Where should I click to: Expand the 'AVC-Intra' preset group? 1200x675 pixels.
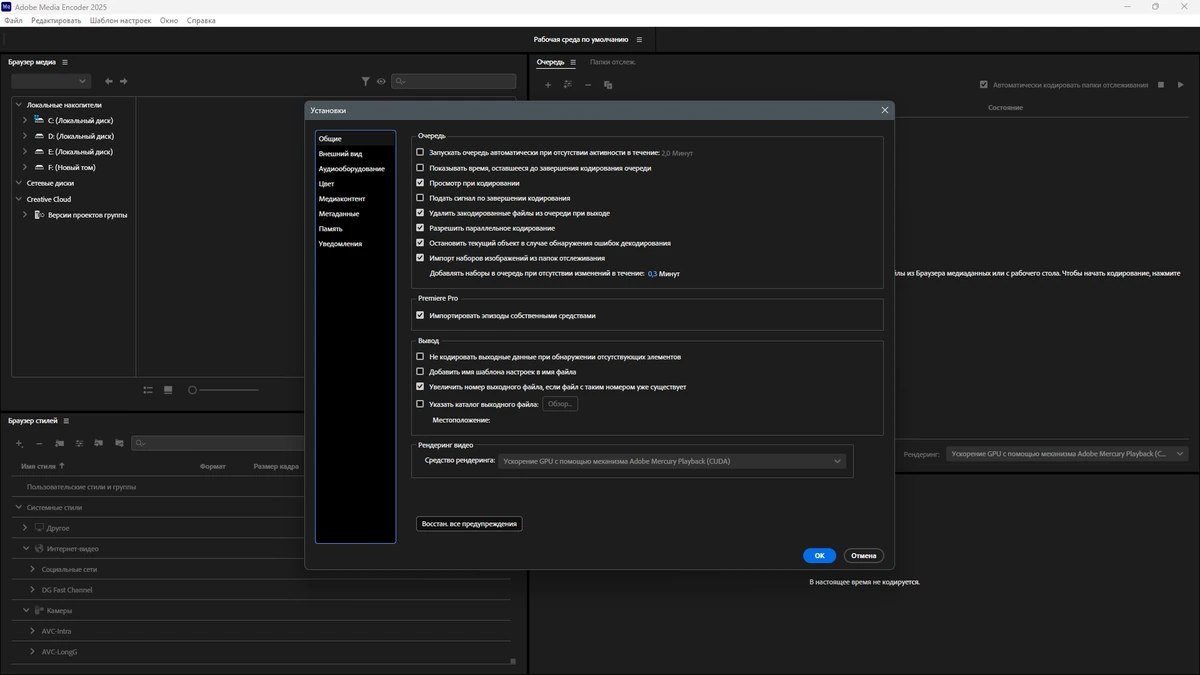point(32,631)
